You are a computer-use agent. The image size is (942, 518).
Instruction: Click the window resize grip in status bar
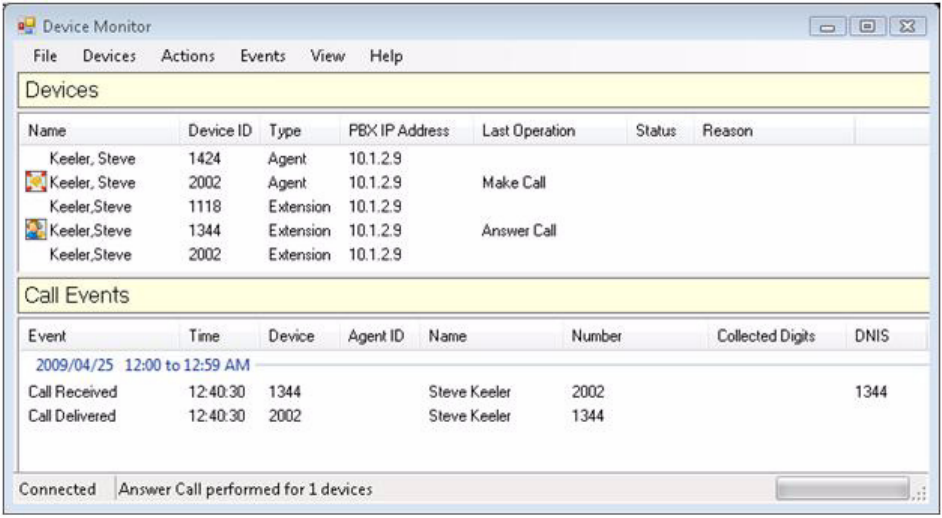point(920,493)
